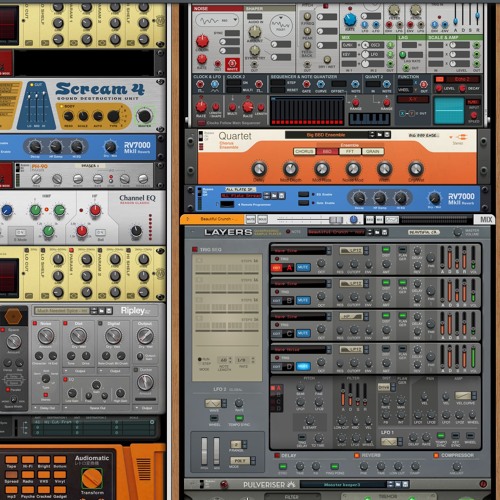Click the Quartet Dry/Wet knob
The width and height of the screenshot is (500, 500).
tap(416, 169)
